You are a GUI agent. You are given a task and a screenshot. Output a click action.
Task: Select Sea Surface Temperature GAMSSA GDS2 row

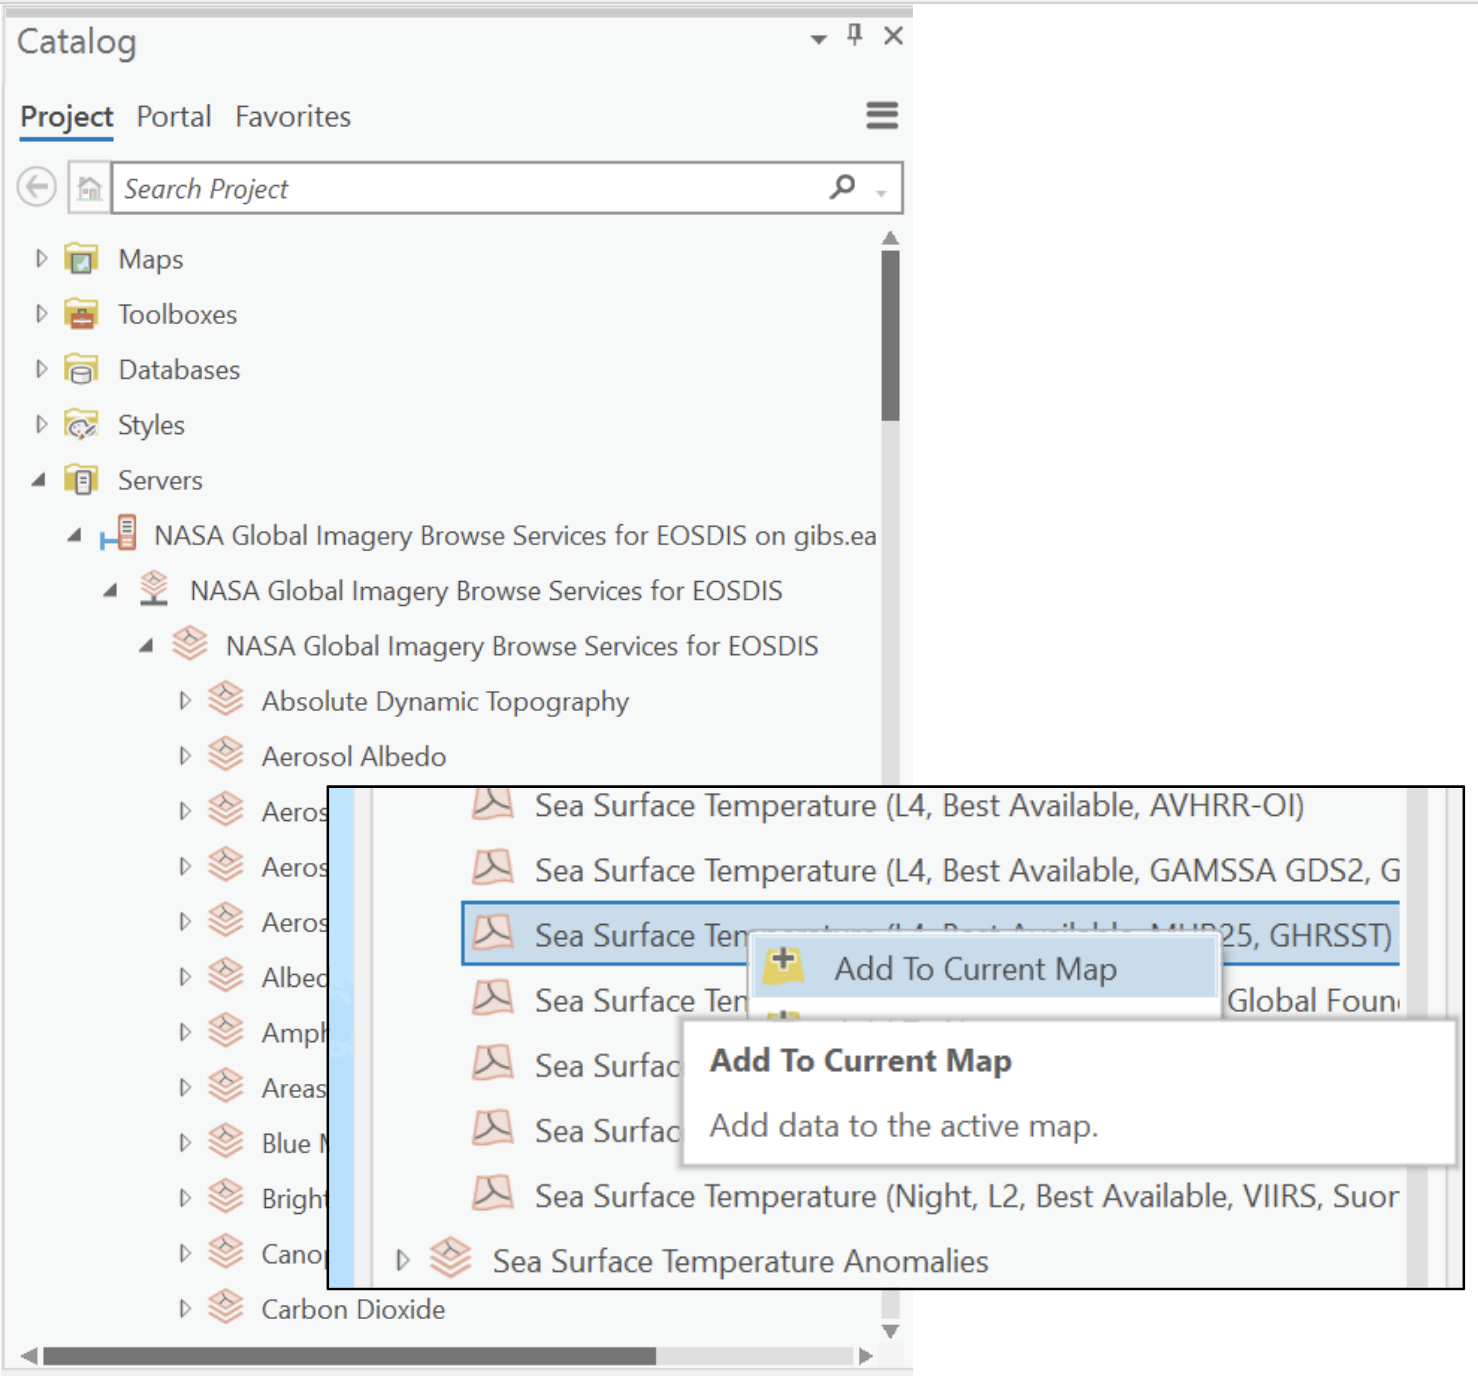pos(966,870)
